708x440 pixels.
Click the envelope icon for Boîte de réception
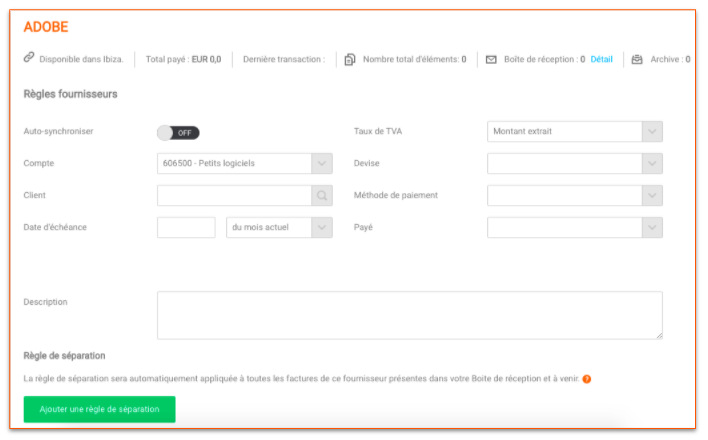[x=491, y=59]
